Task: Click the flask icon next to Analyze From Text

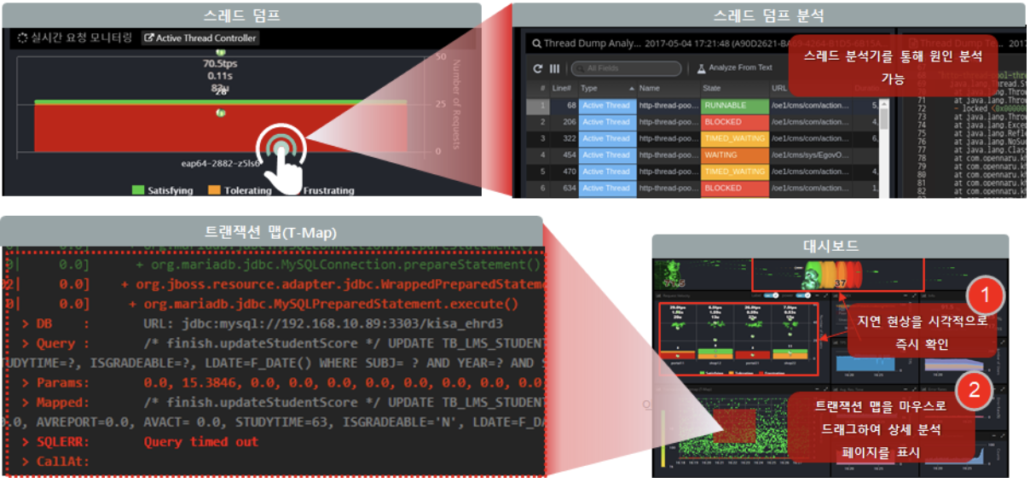Action: click(x=702, y=68)
